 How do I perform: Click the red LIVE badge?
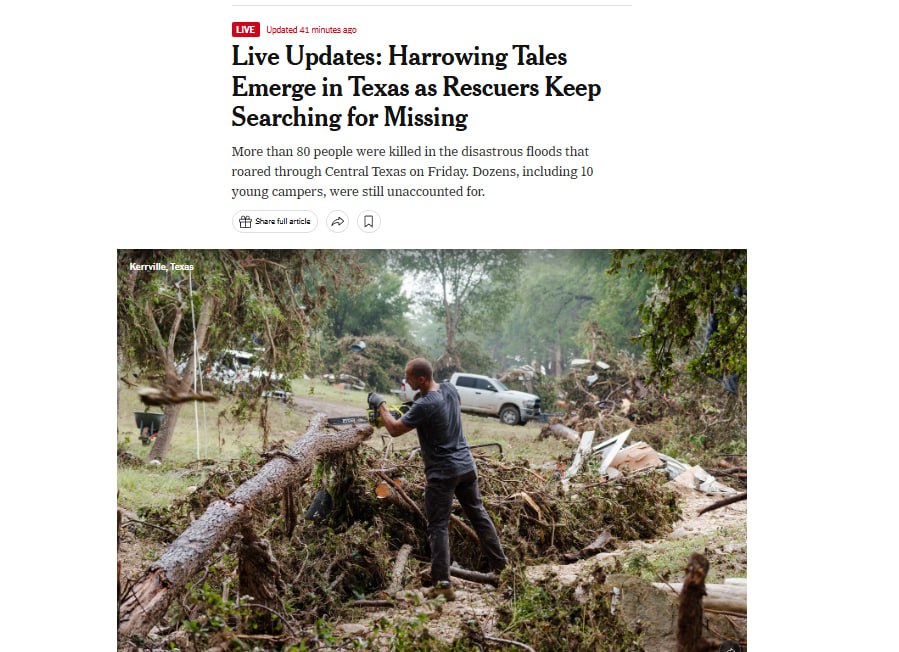click(x=245, y=30)
